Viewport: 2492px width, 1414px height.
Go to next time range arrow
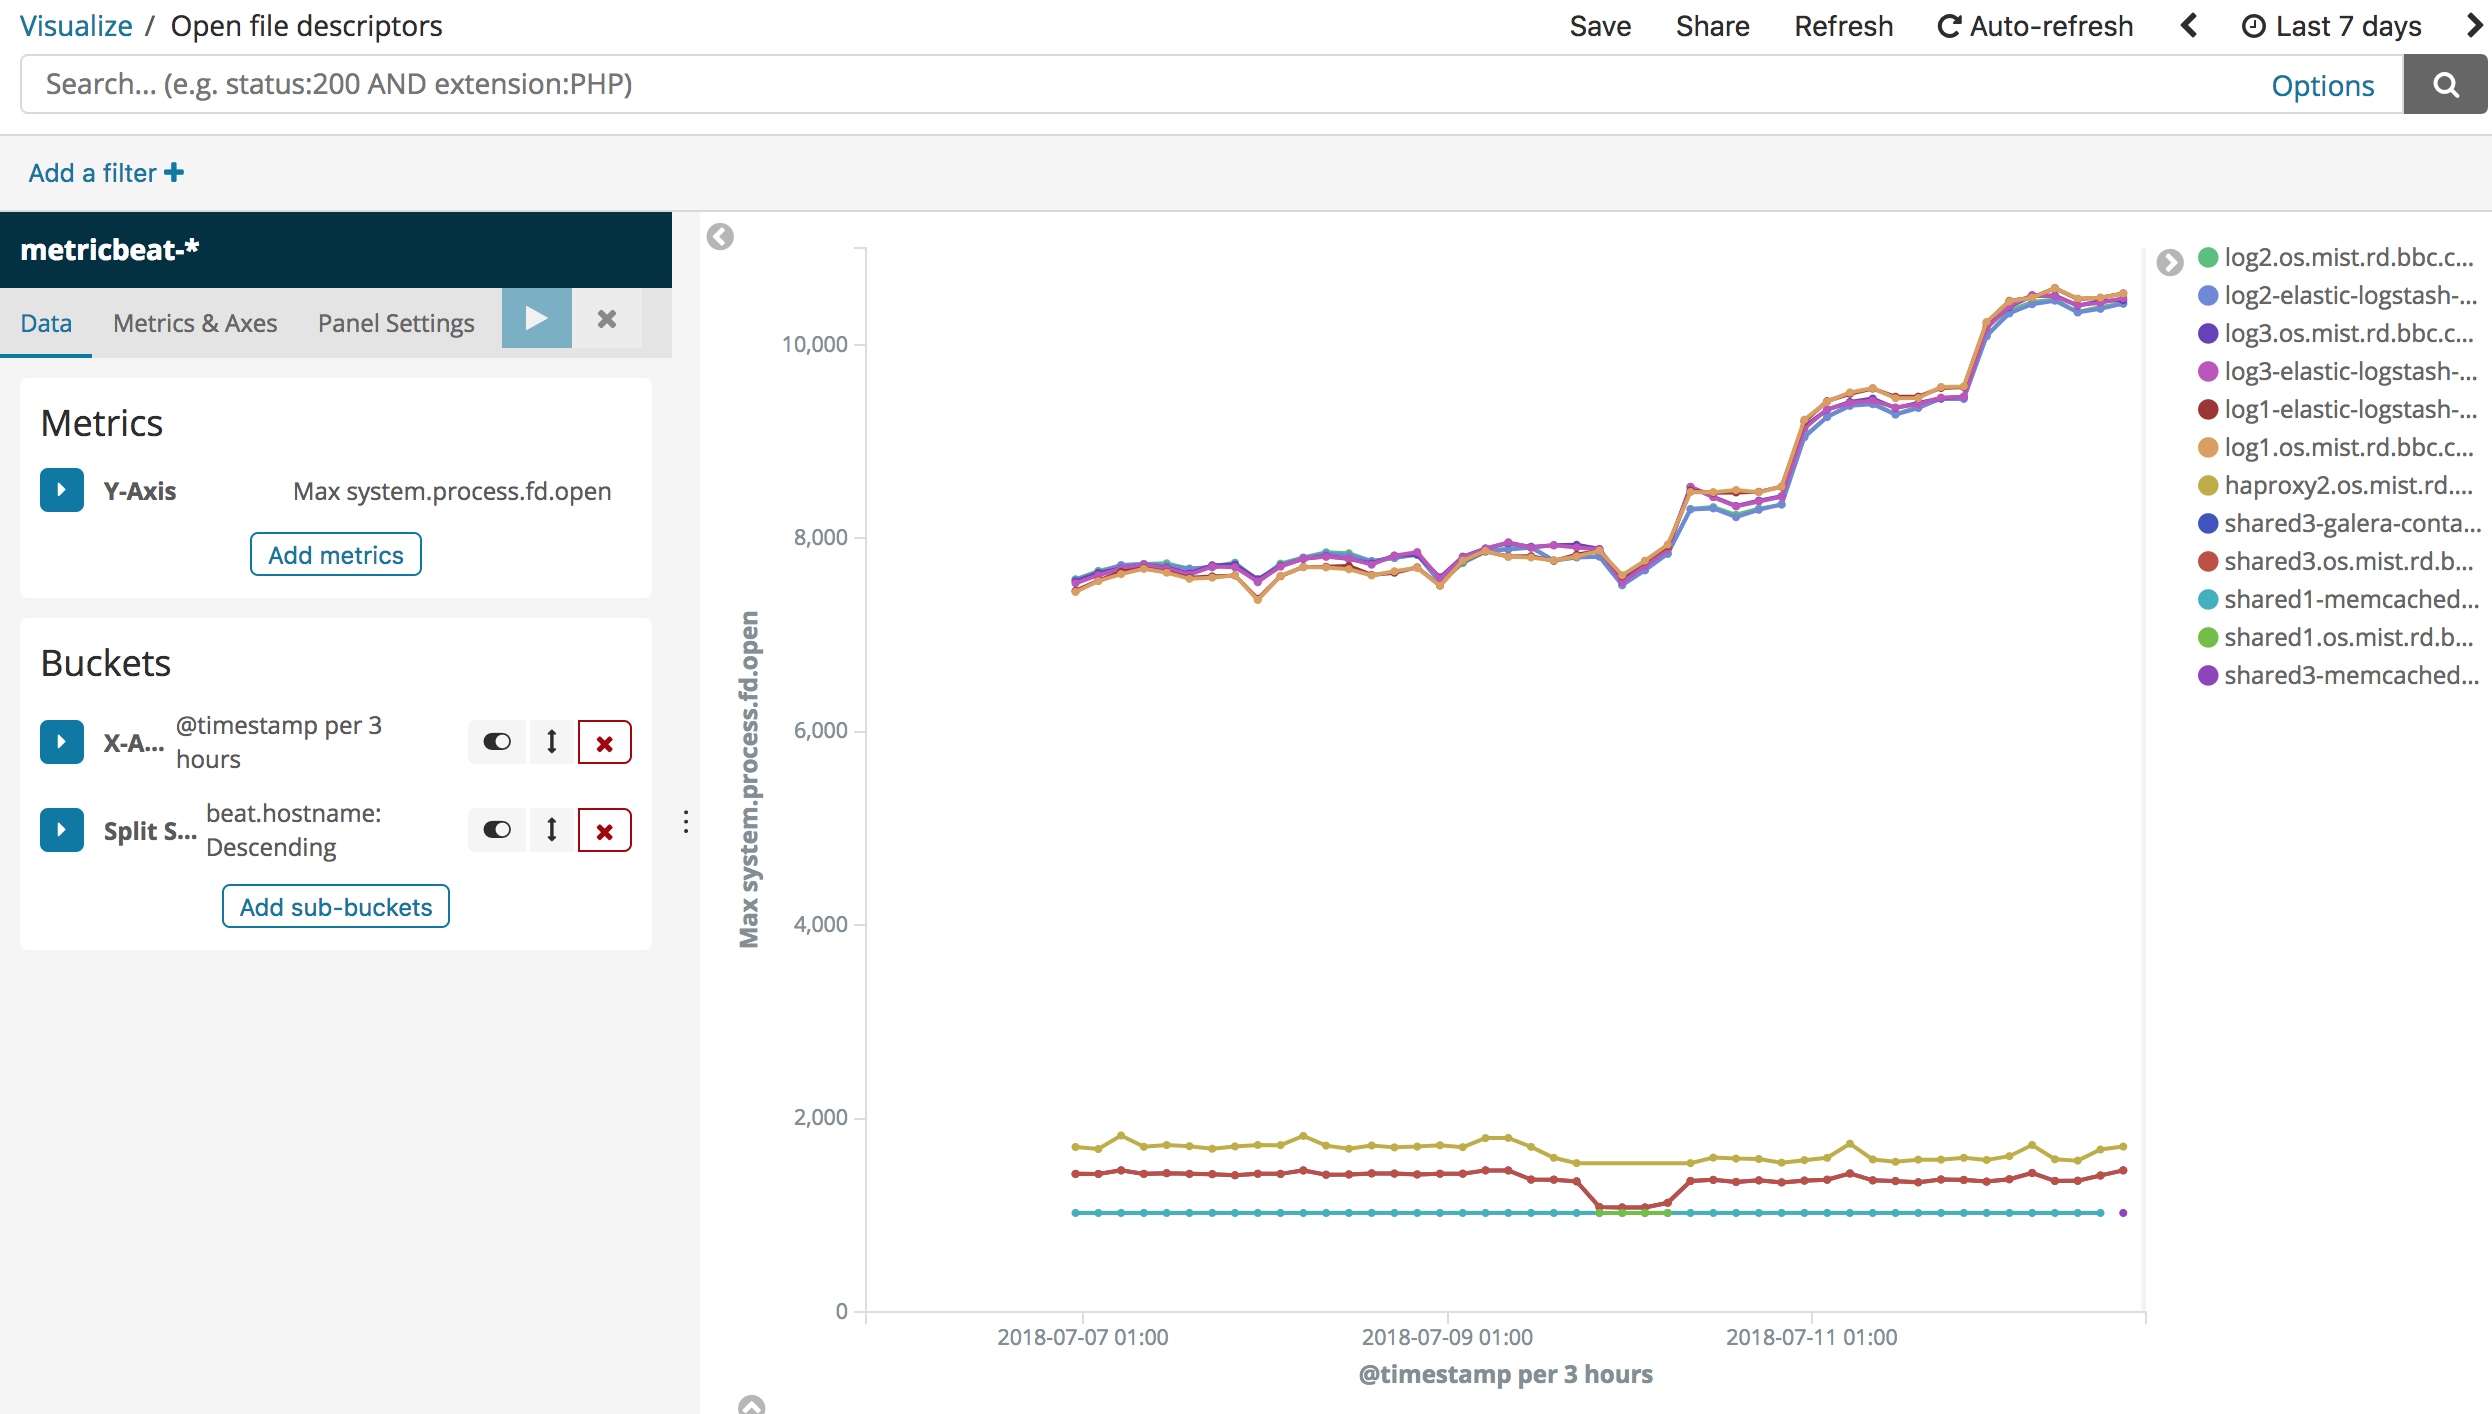[x=2474, y=26]
